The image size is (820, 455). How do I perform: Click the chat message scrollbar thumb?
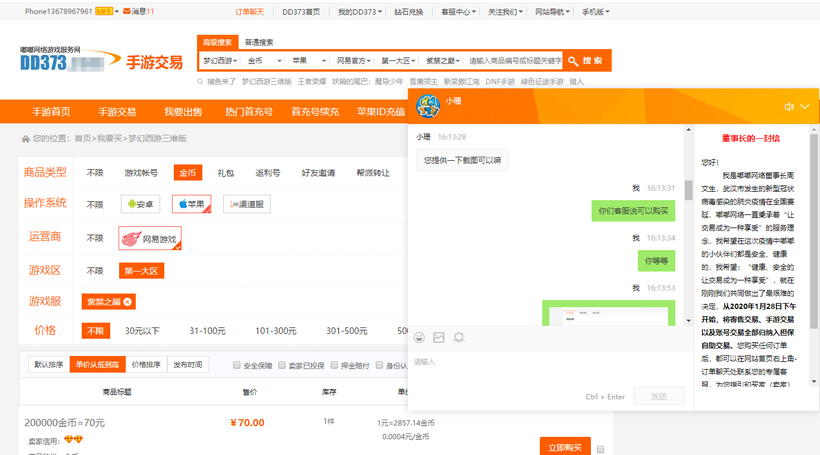click(688, 190)
